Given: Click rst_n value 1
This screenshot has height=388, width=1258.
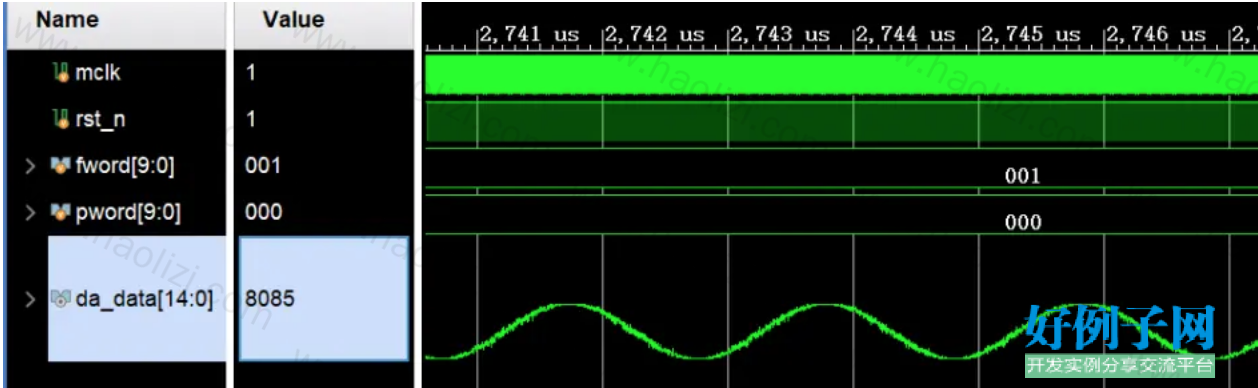Looking at the screenshot, I should pos(251,119).
